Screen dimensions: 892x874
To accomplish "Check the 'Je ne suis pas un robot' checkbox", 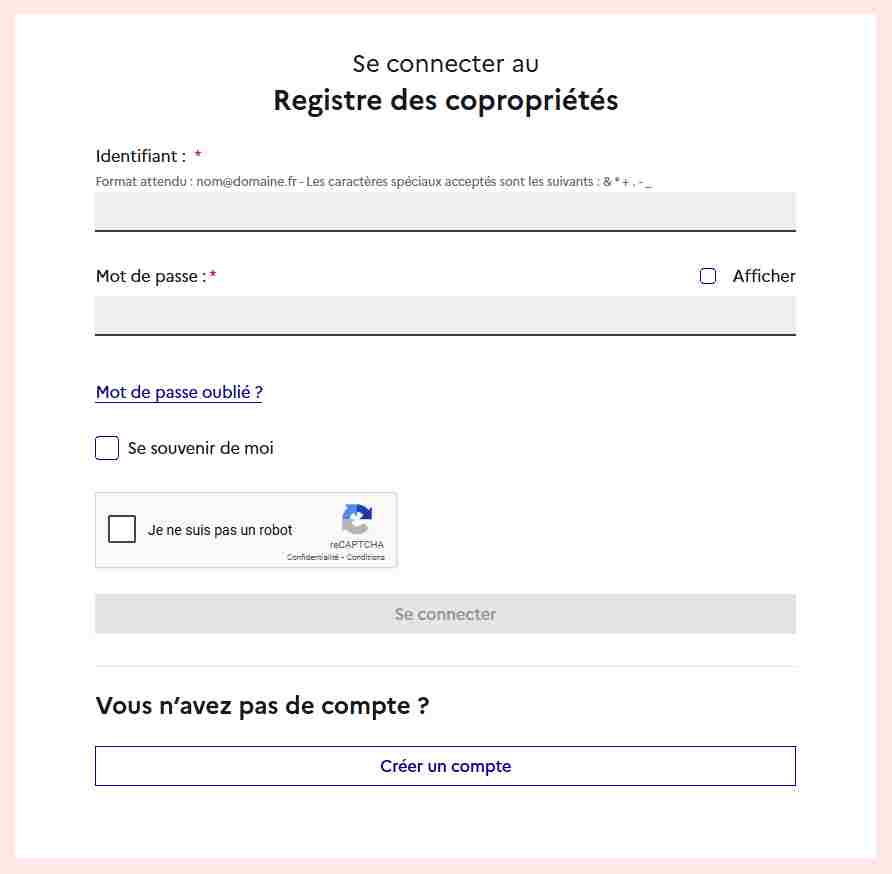I will (x=121, y=528).
